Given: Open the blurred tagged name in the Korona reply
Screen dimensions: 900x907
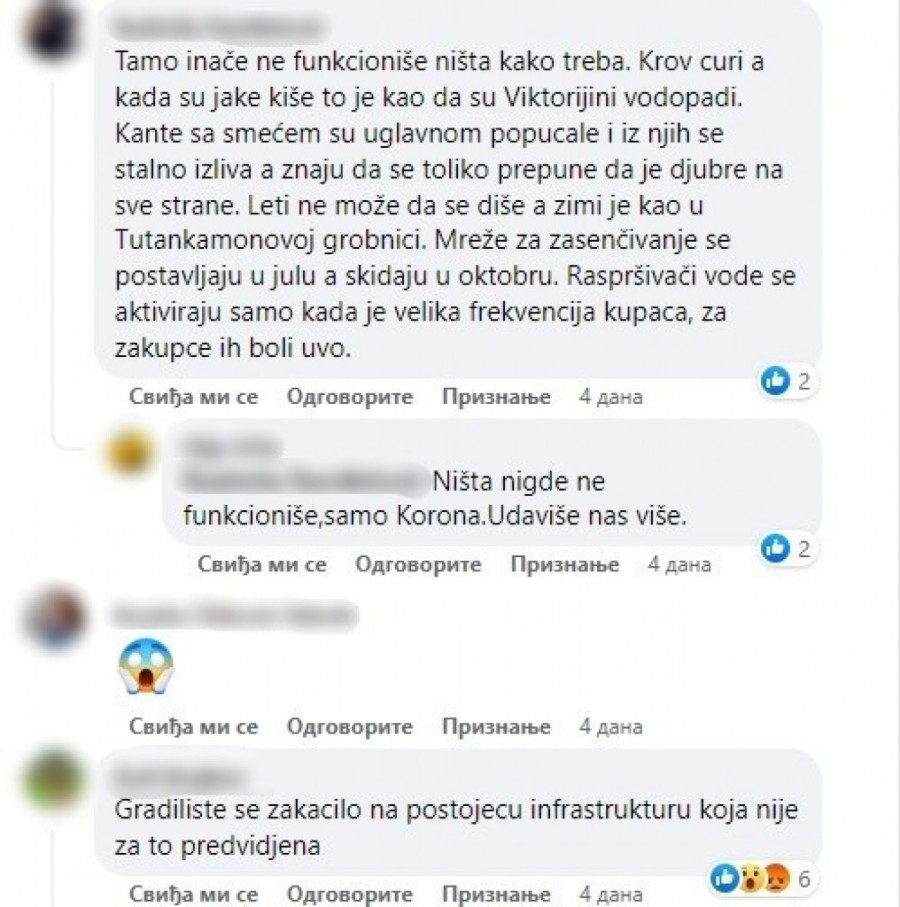Looking at the screenshot, I should [x=305, y=481].
